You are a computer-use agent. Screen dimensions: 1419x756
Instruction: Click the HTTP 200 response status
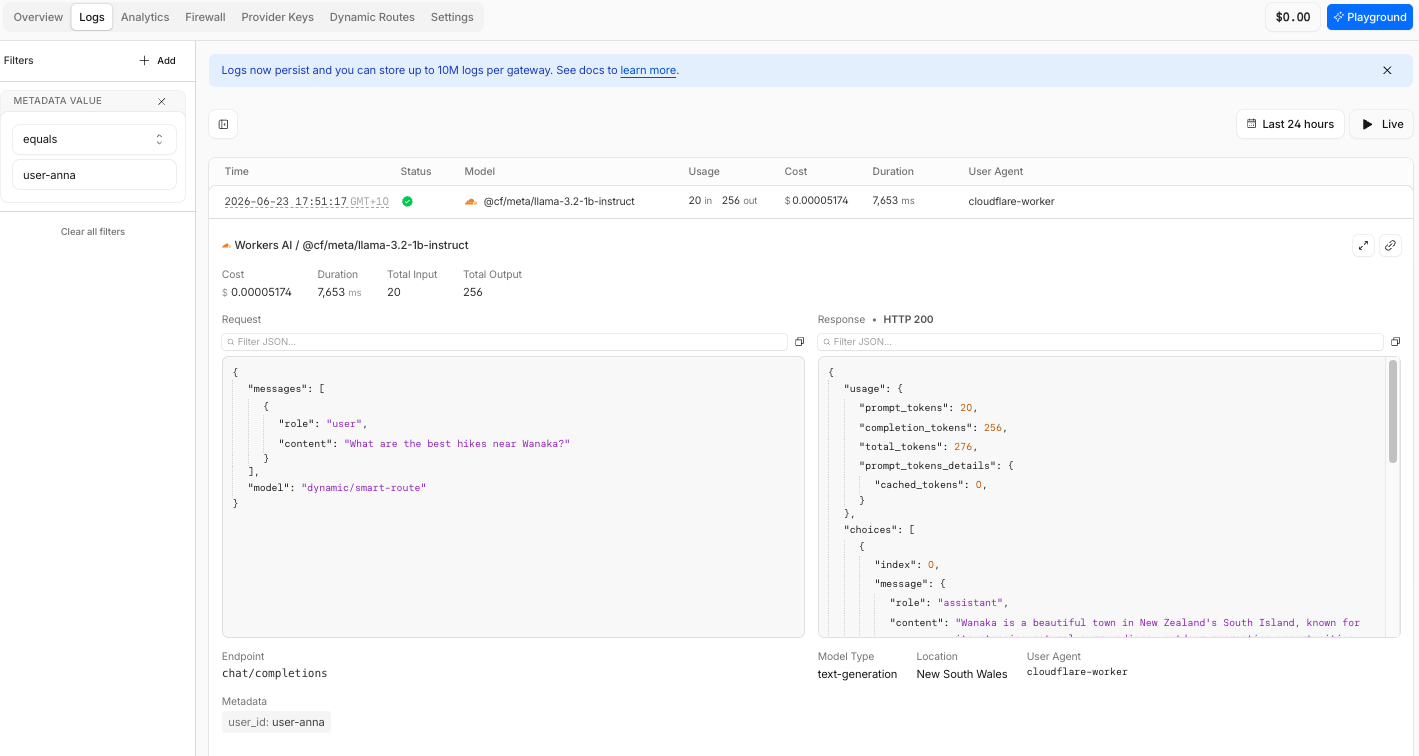point(908,320)
